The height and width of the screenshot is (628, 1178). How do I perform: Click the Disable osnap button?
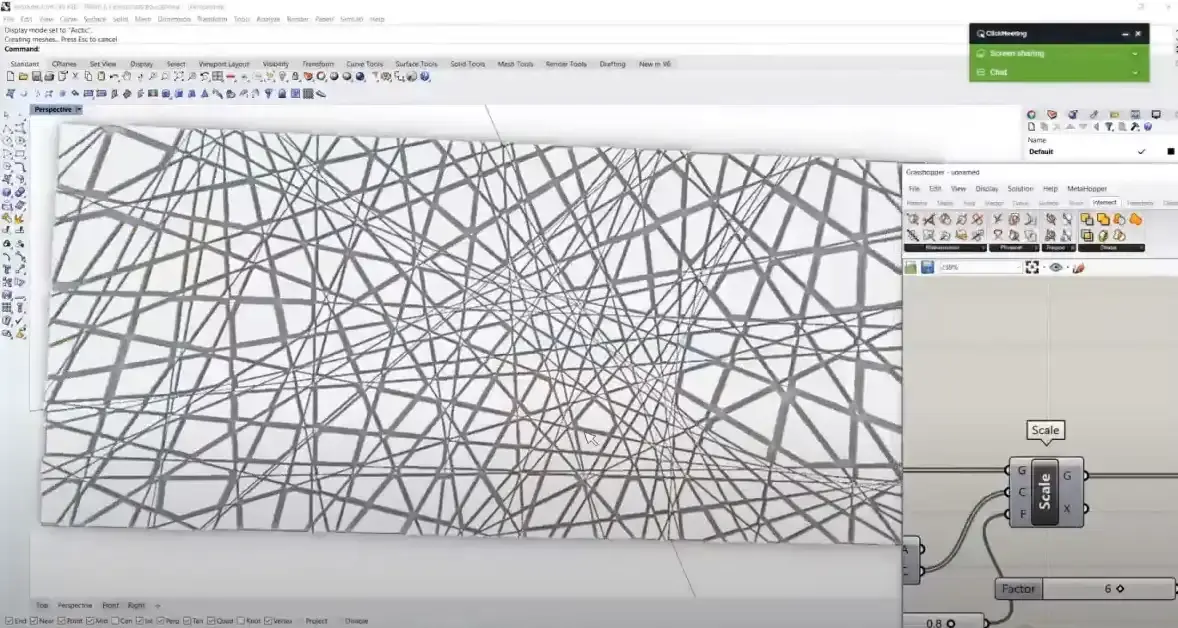356,621
